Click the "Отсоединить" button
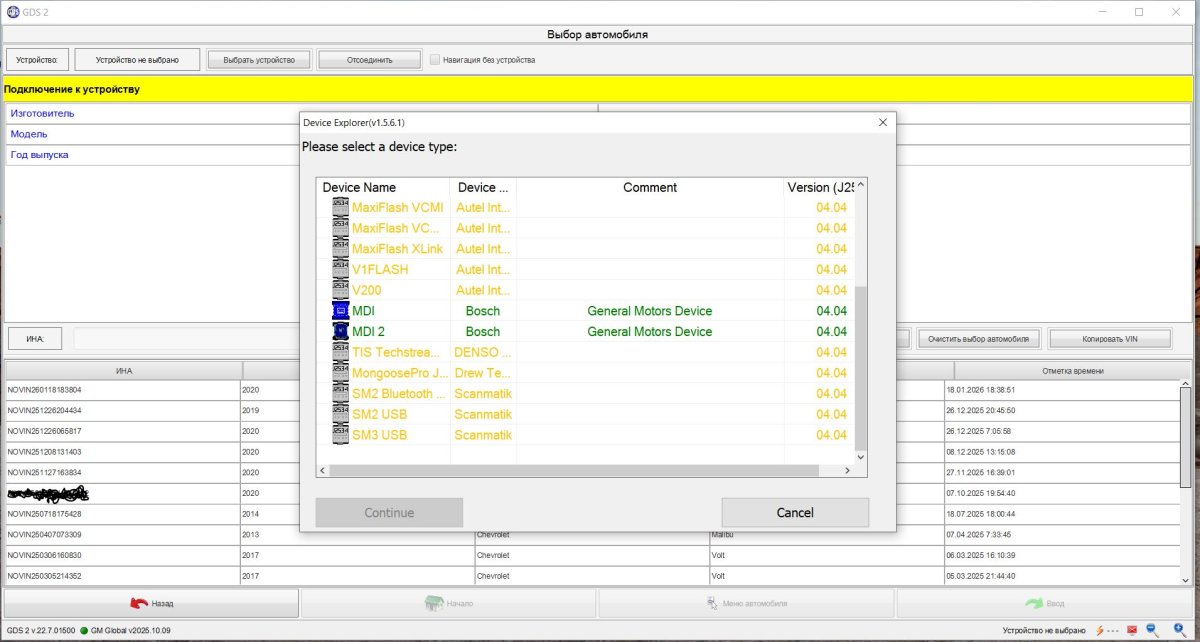 [x=369, y=60]
